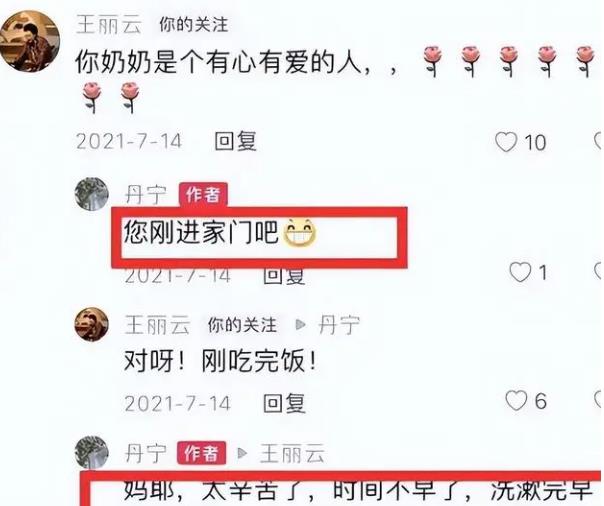The width and height of the screenshot is (604, 506).
Task: Open 王丽云's large profile avatar at top
Action: (30, 41)
